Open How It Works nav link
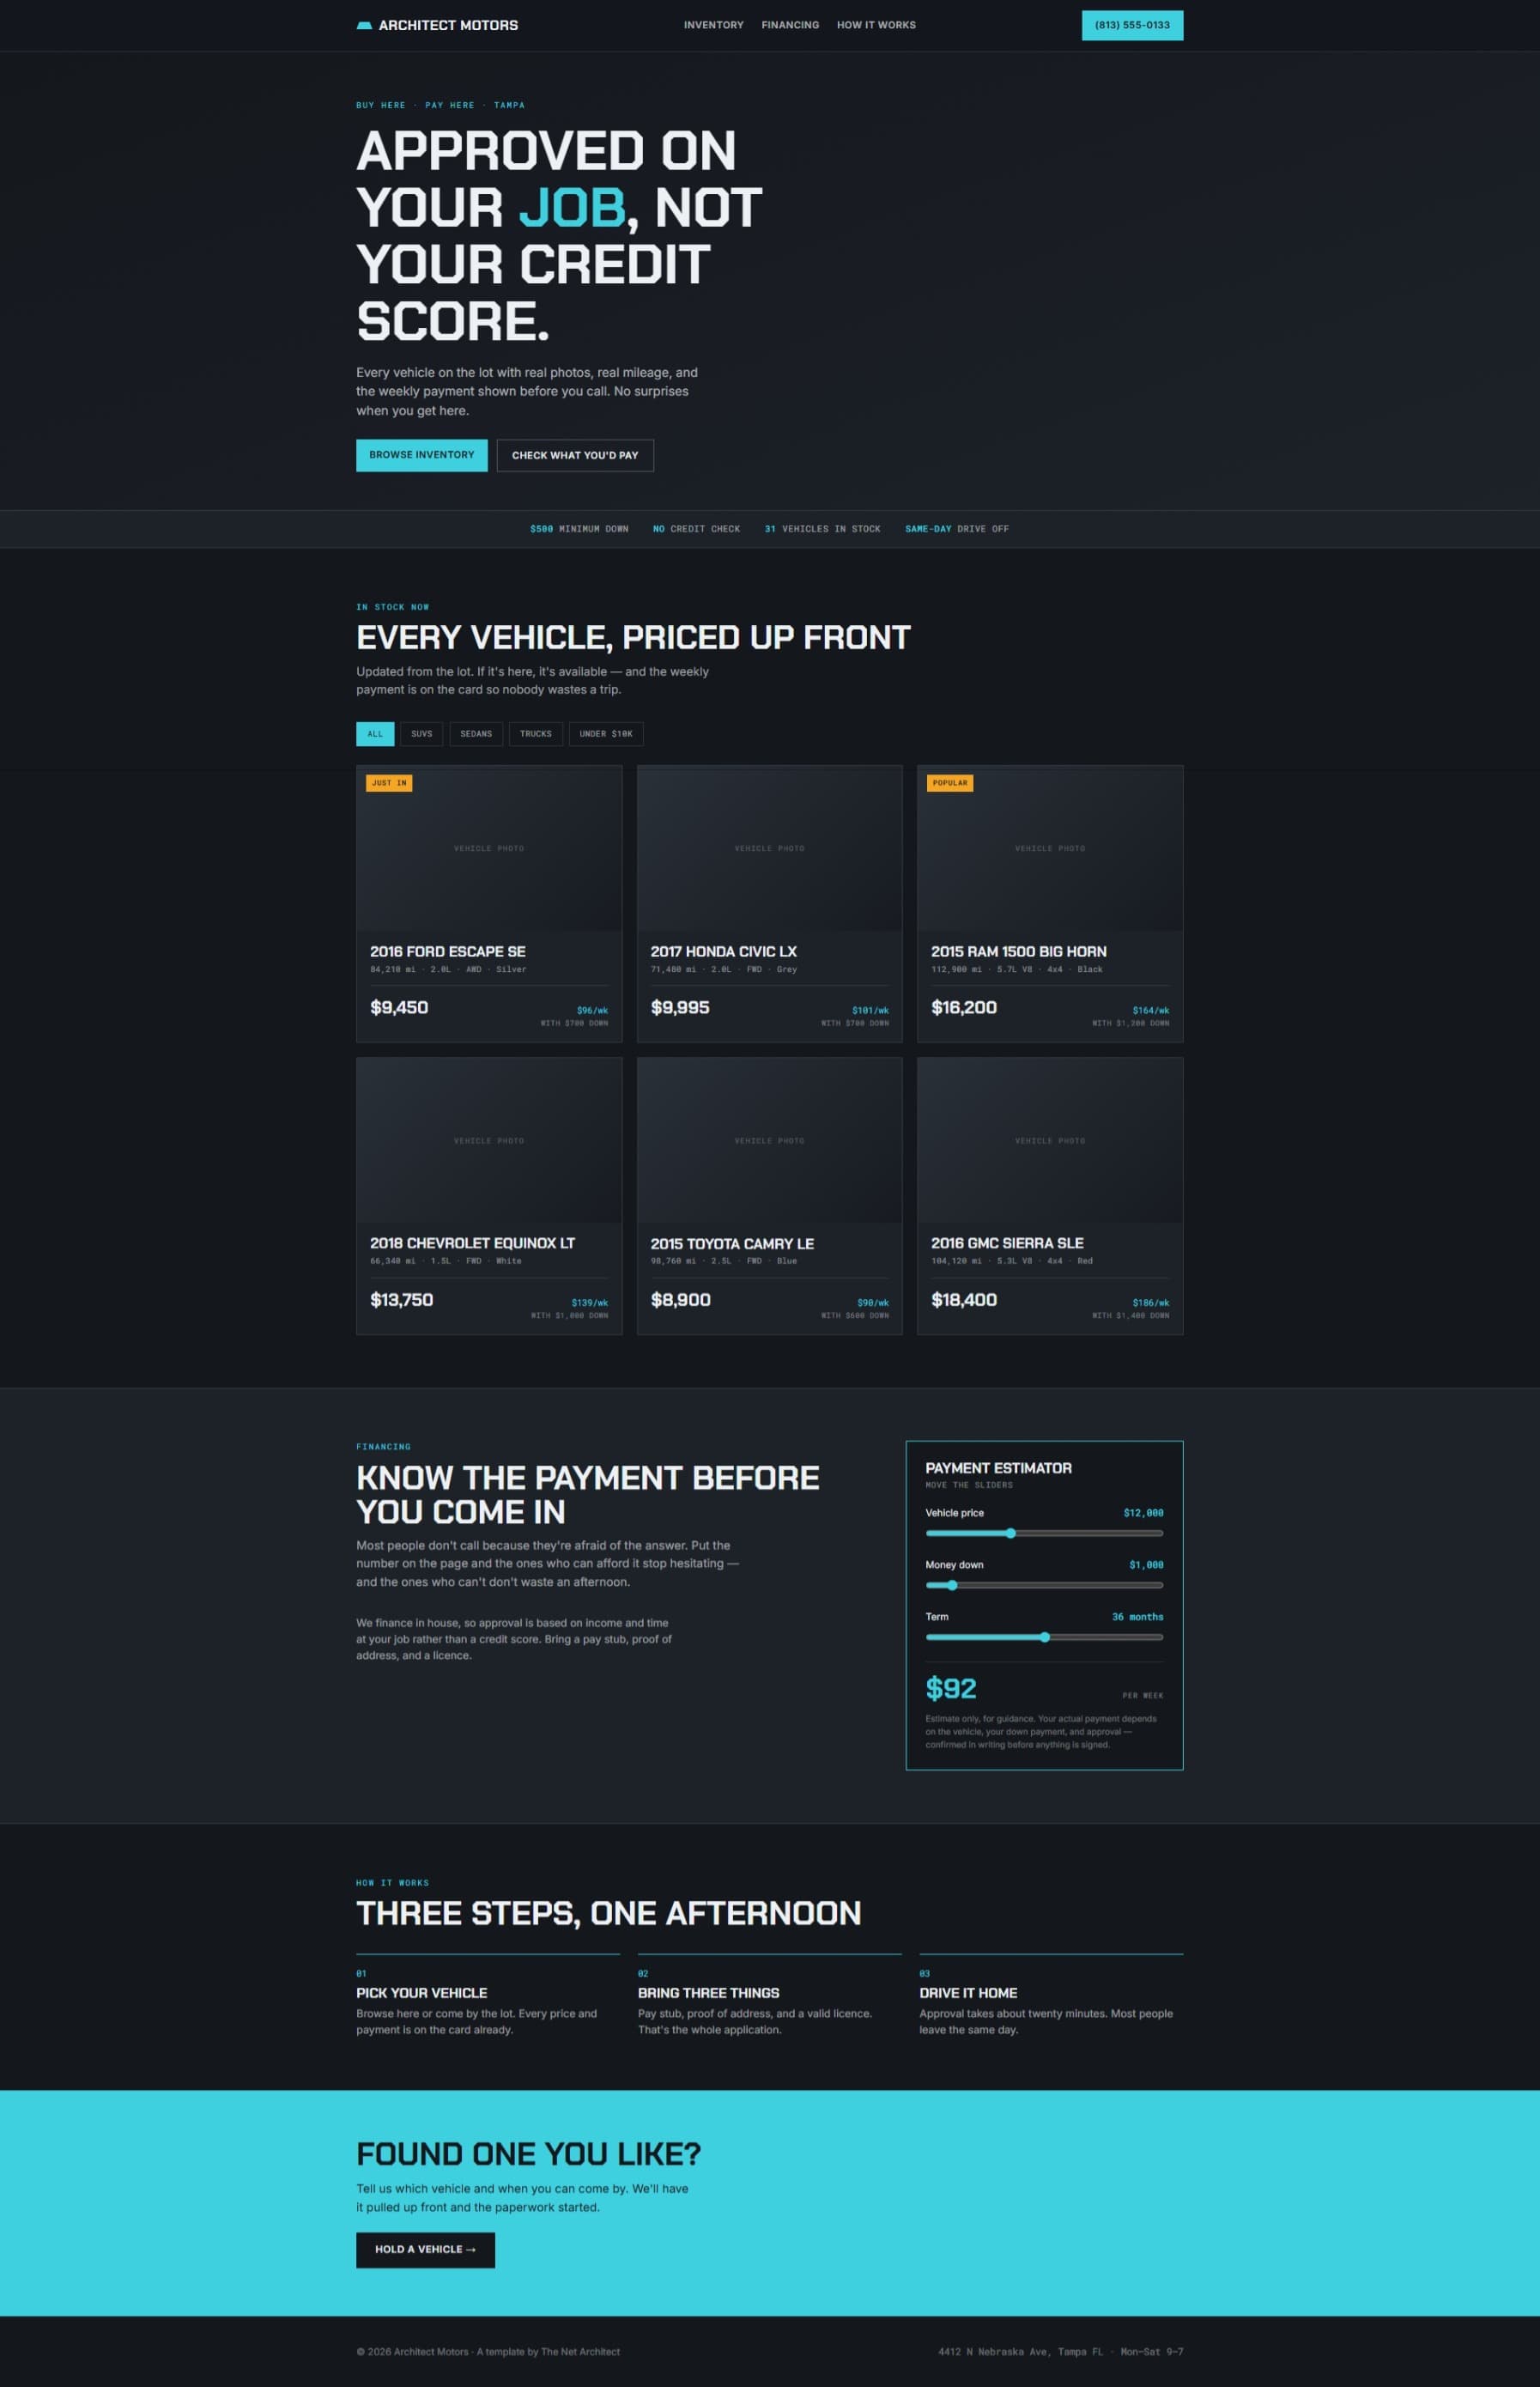This screenshot has width=1540, height=2387. (x=876, y=25)
